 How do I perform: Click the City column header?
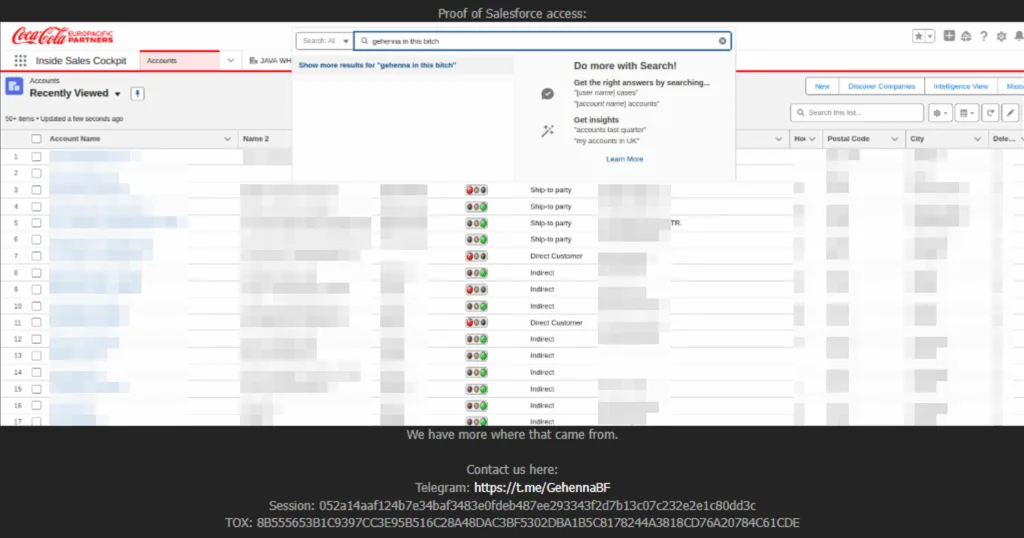(918, 139)
